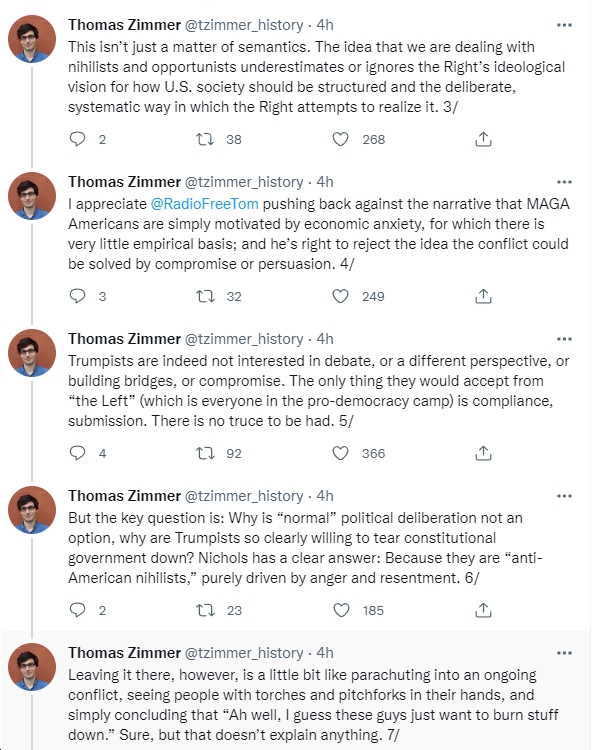Retweet the tweet with 32 retweets
The height and width of the screenshot is (750, 595).
click(205, 296)
